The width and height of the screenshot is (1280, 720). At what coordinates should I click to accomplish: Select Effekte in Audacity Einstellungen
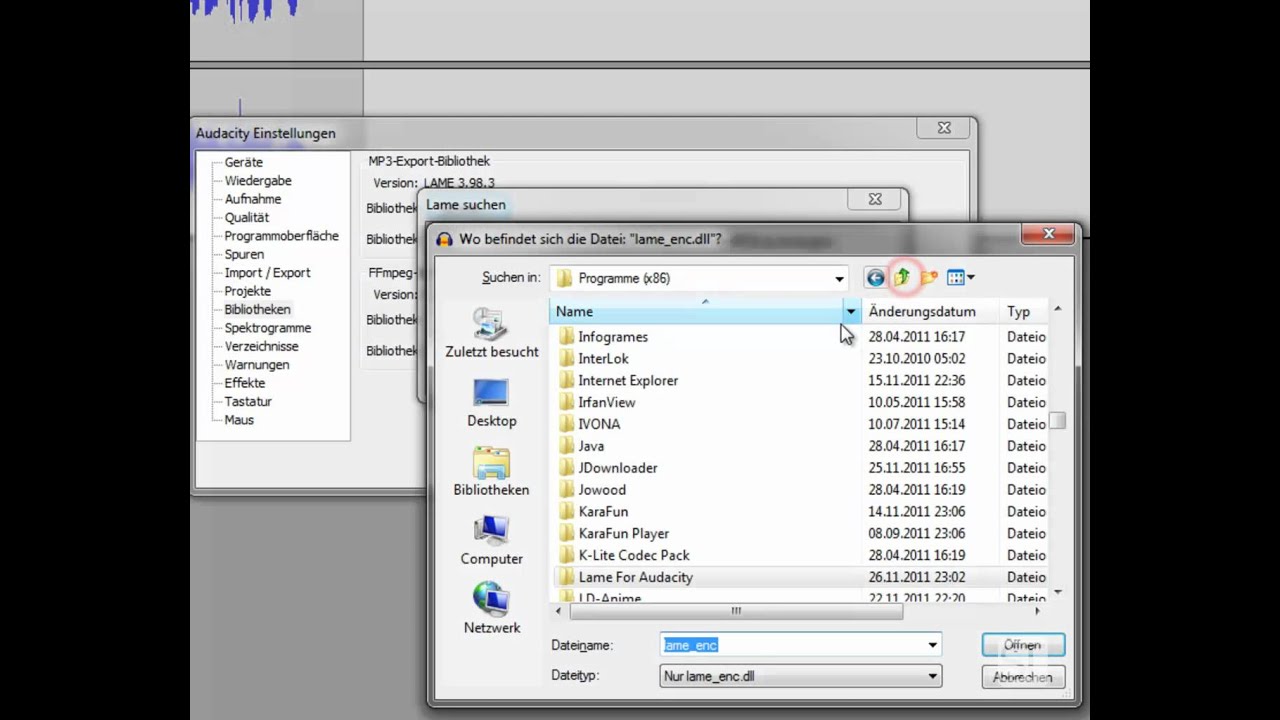click(245, 383)
